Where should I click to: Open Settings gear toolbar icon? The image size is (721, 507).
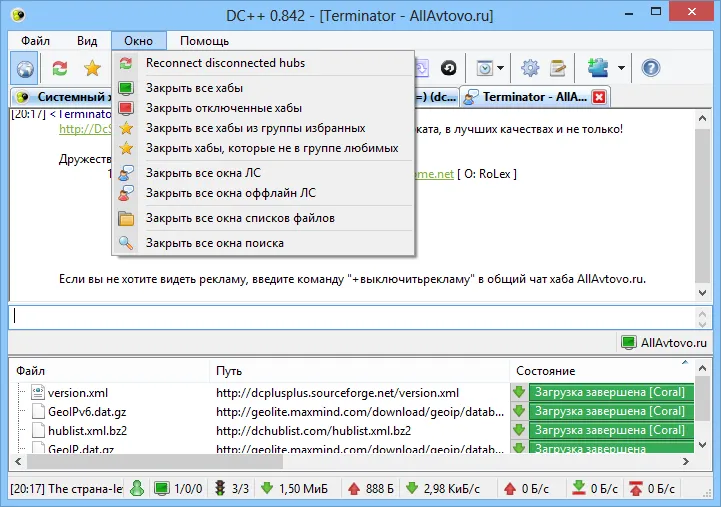530,68
